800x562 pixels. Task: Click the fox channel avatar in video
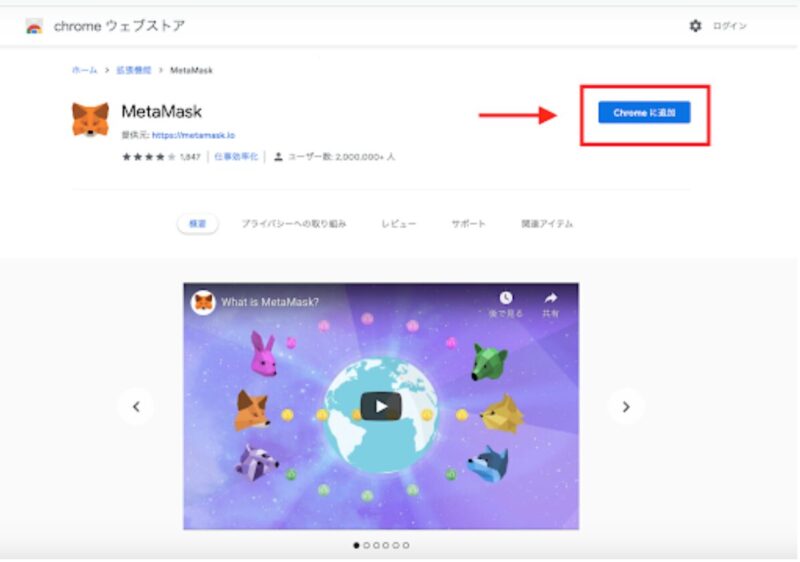coord(203,302)
